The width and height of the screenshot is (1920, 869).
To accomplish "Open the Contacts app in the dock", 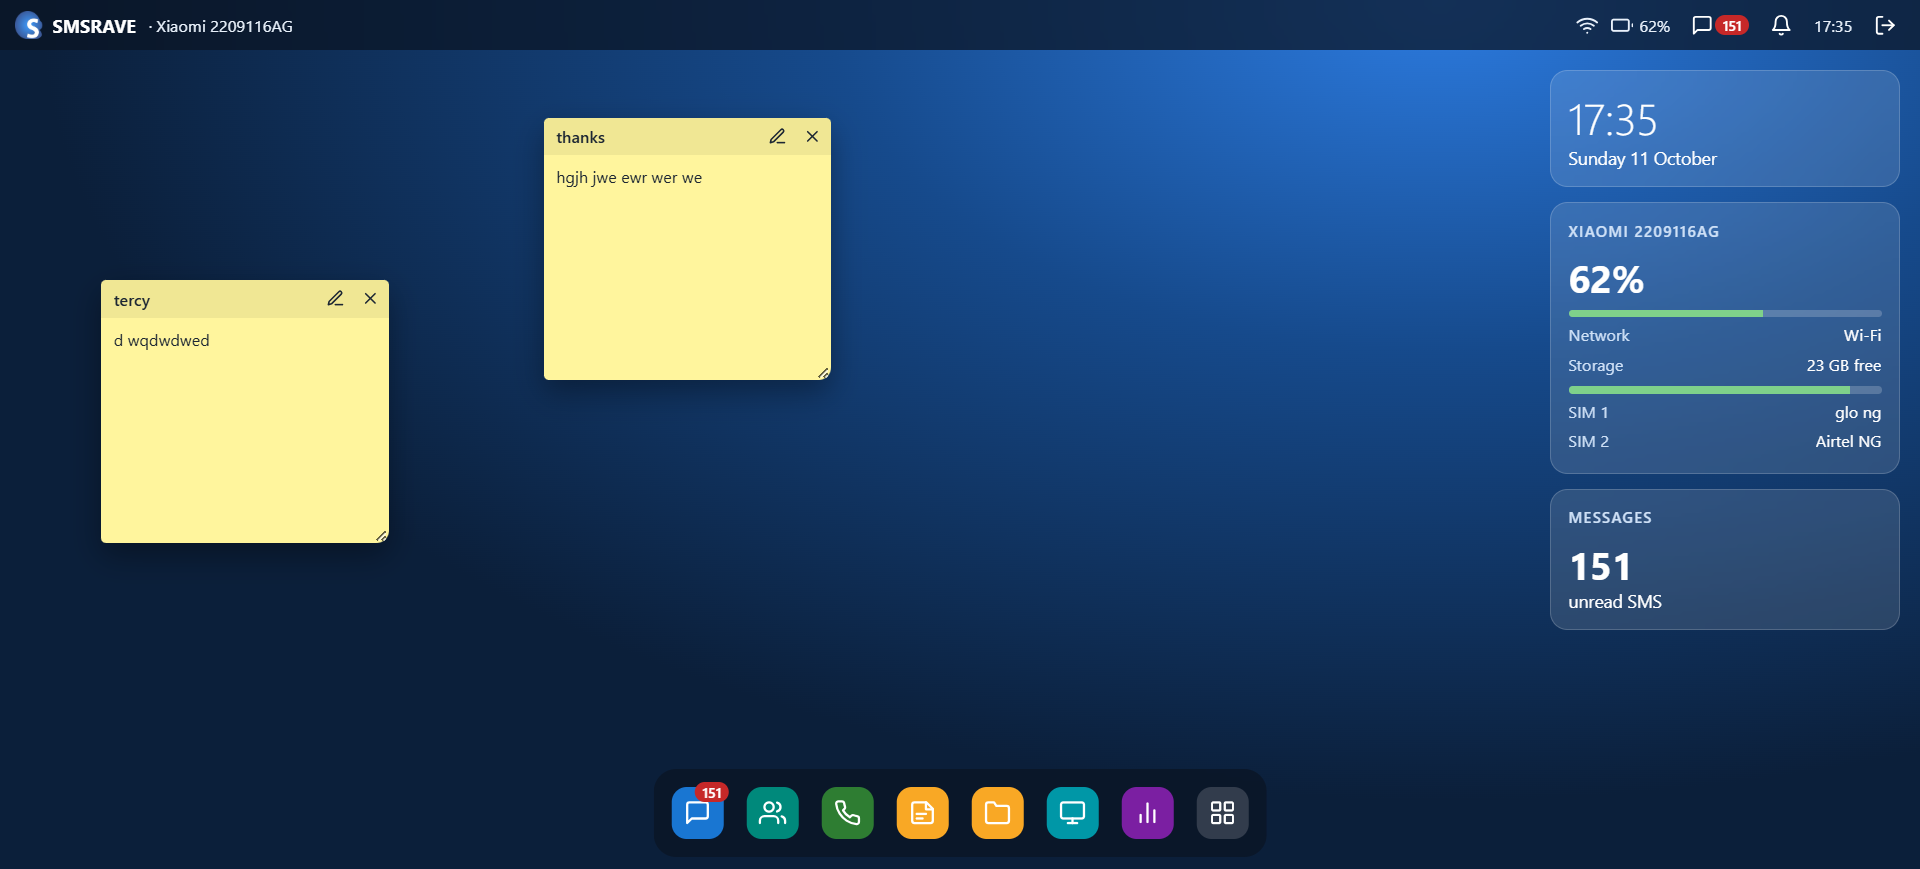I will point(773,813).
